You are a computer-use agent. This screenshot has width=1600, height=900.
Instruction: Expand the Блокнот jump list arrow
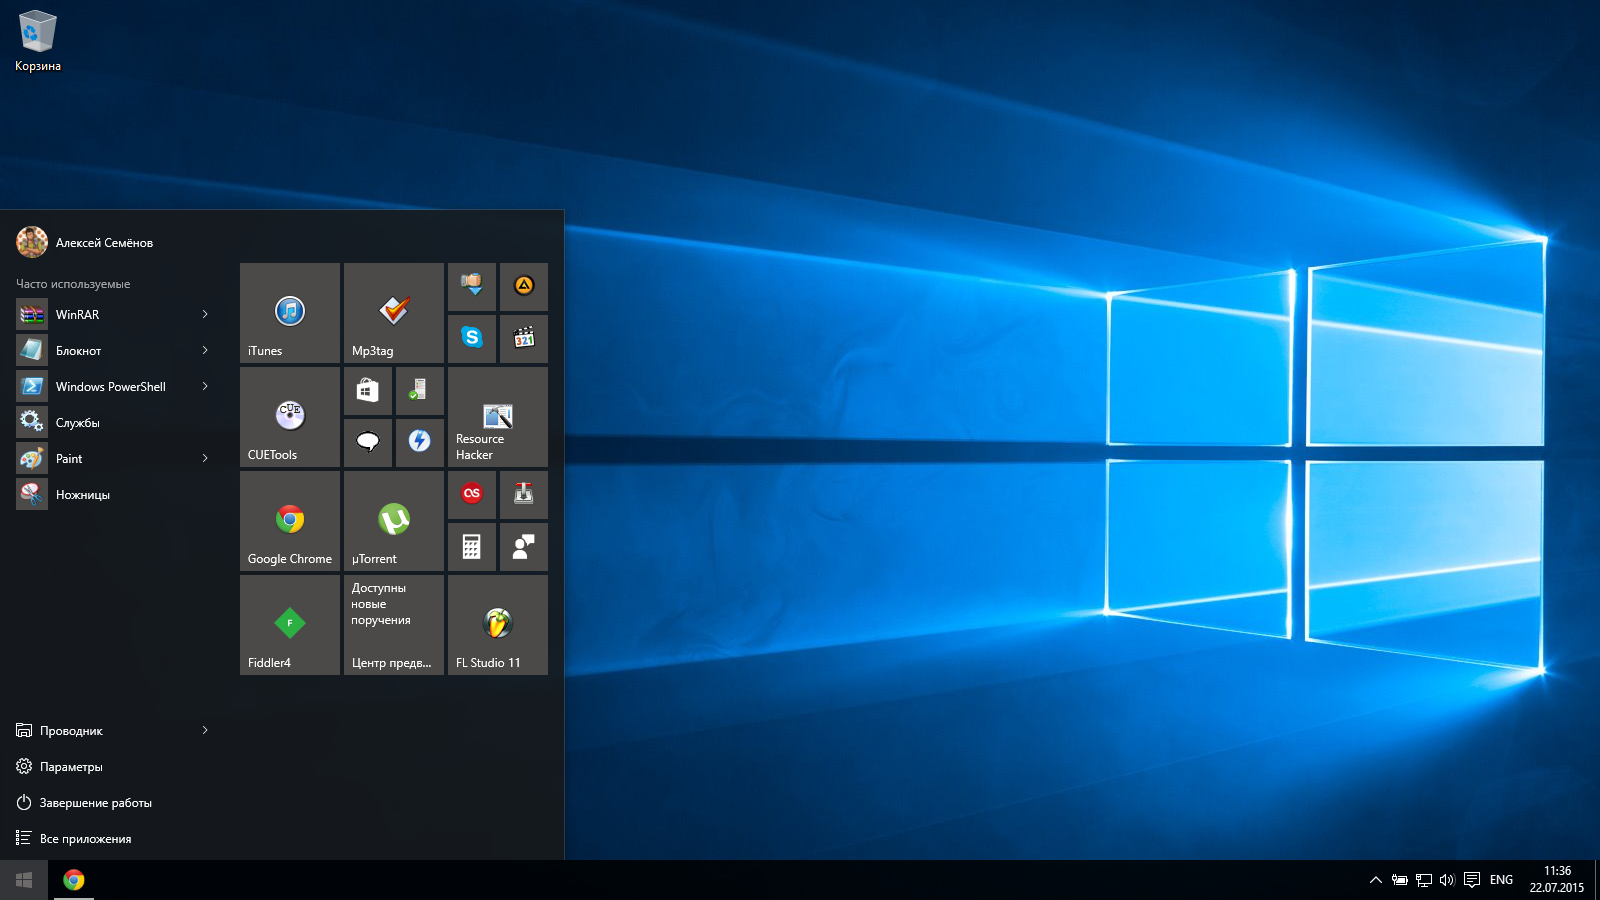[x=205, y=350]
